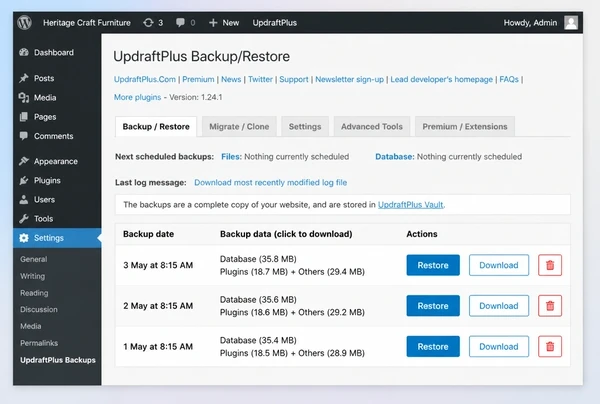Image resolution: width=600 pixels, height=404 pixels.
Task: Open the Settings tab in UpdraftPlus
Action: (x=305, y=127)
